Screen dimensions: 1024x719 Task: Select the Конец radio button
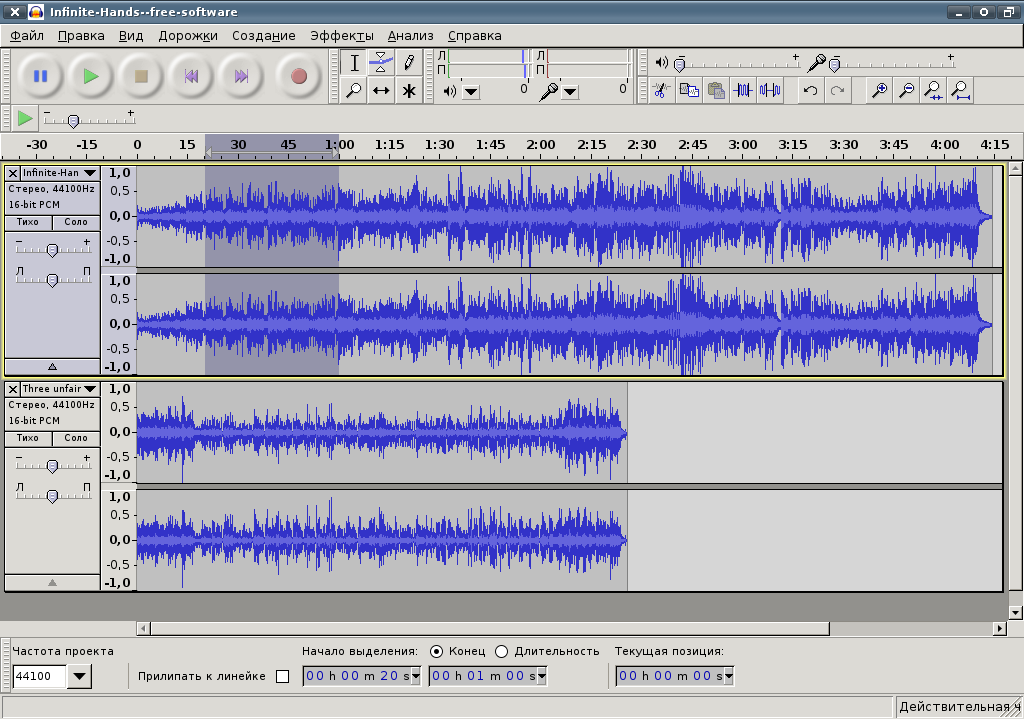click(436, 651)
